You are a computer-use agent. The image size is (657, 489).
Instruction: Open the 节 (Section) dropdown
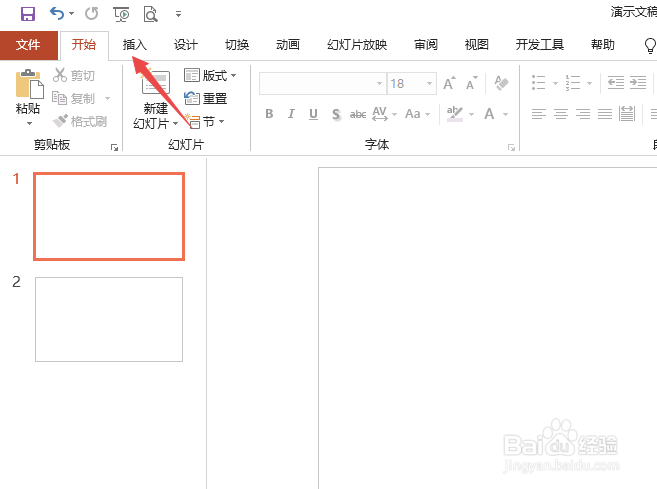coord(206,122)
